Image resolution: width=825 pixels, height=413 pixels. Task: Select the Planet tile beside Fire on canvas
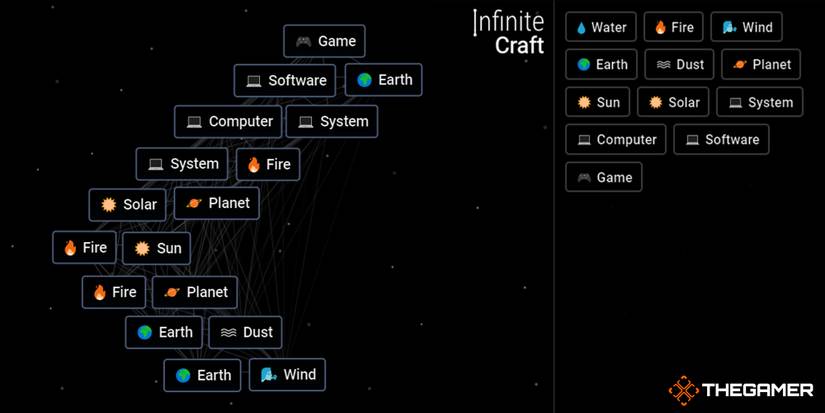195,292
